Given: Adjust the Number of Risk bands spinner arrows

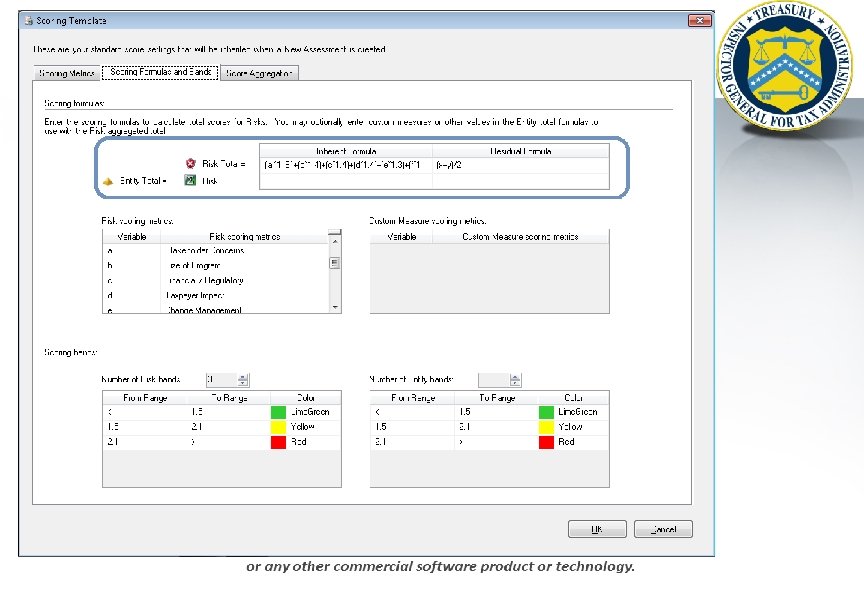Looking at the screenshot, I should pos(243,380).
